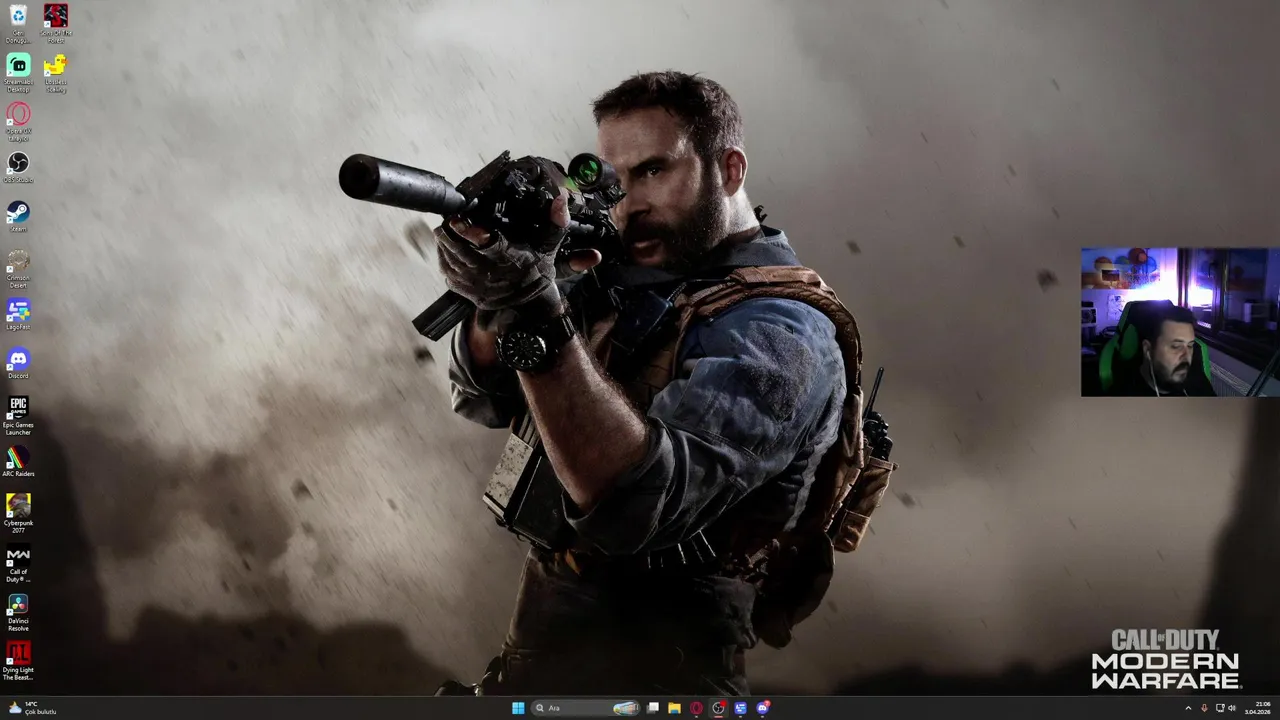Select the Opera GX desktop shortcut
Viewport: 1280px width, 720px height.
18,121
